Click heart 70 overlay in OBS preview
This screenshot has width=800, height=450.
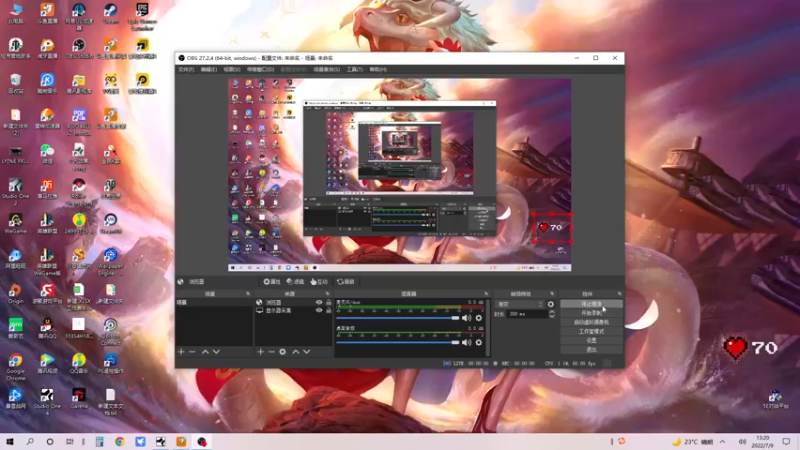[552, 228]
